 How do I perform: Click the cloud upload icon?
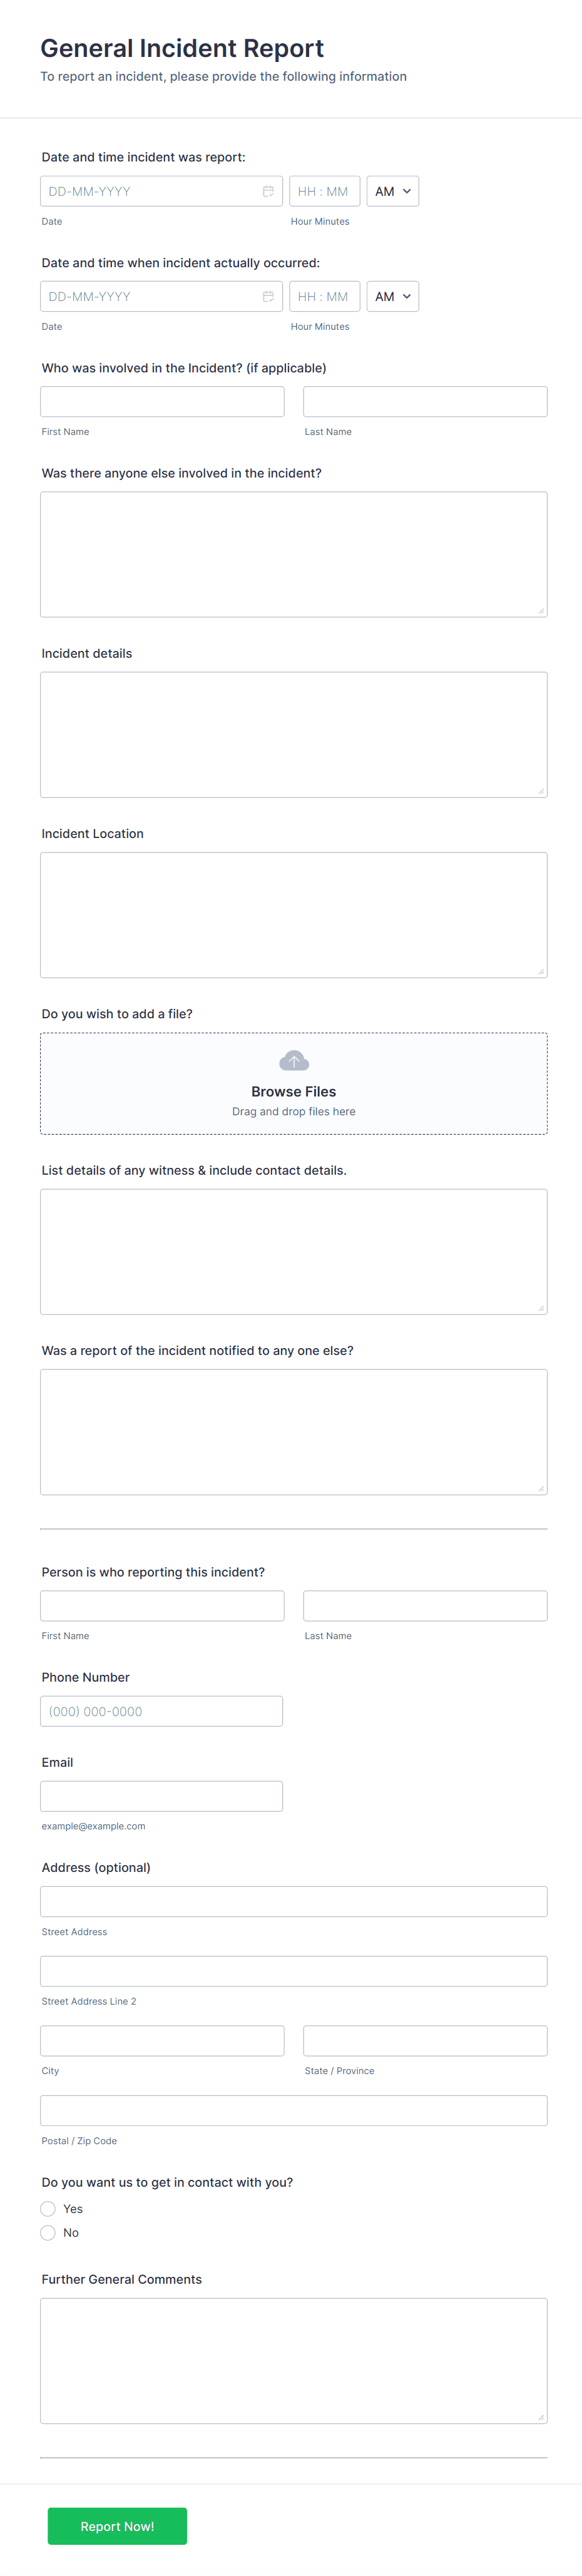pyautogui.click(x=293, y=1060)
